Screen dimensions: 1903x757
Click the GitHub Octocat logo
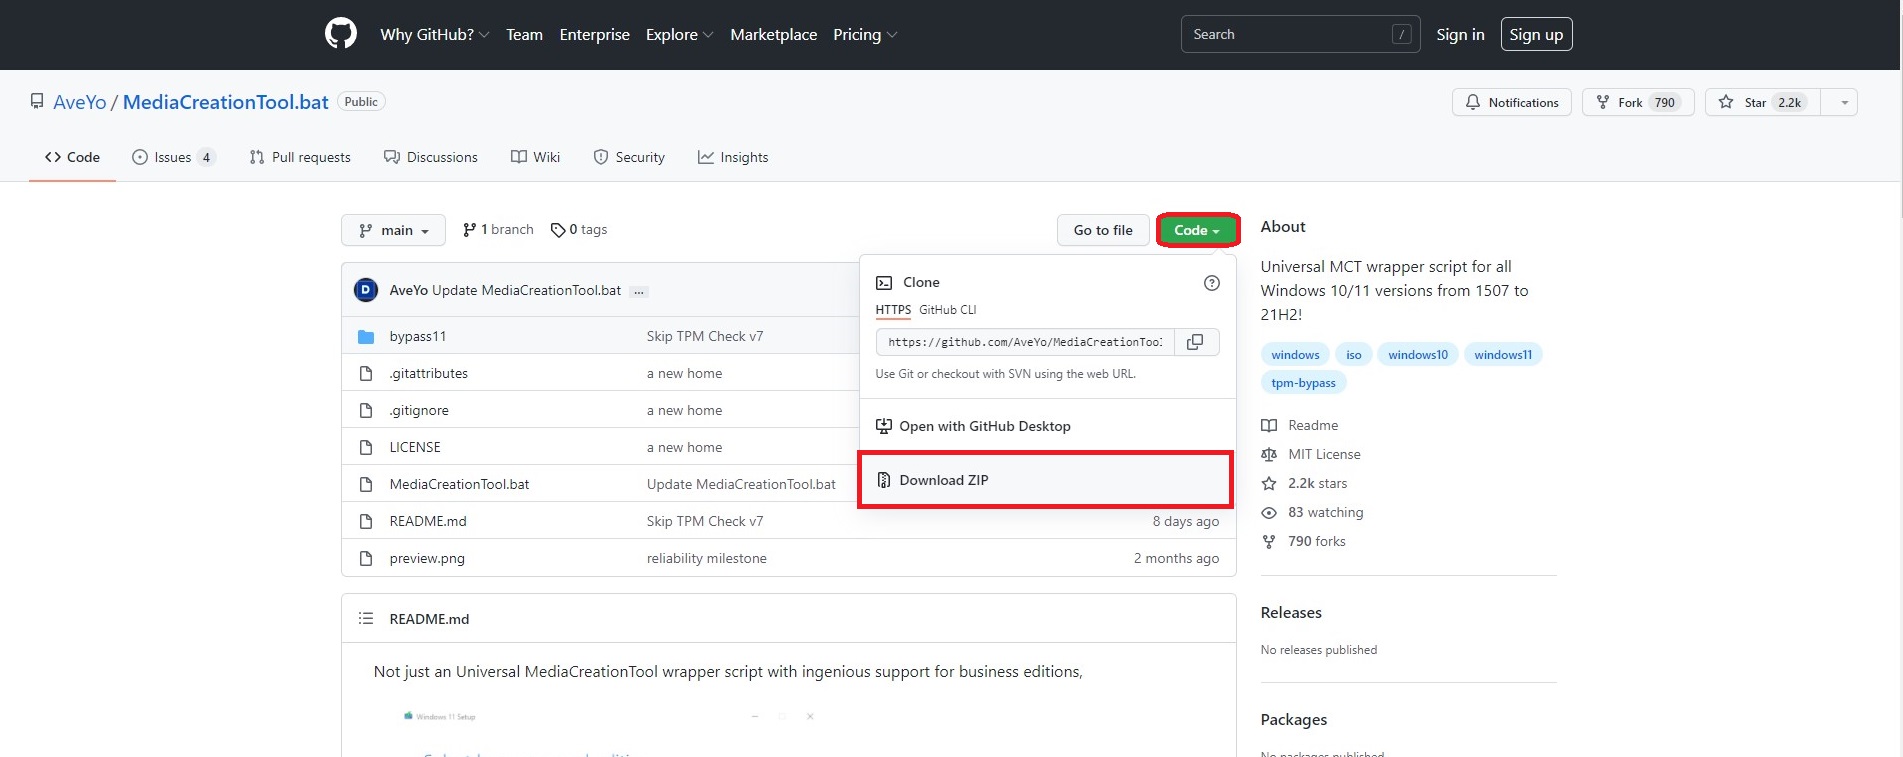(x=340, y=34)
